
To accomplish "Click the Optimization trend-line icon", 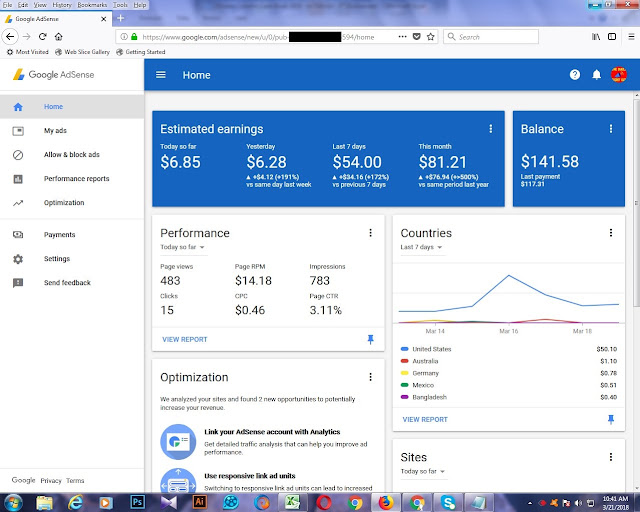I will (18, 203).
